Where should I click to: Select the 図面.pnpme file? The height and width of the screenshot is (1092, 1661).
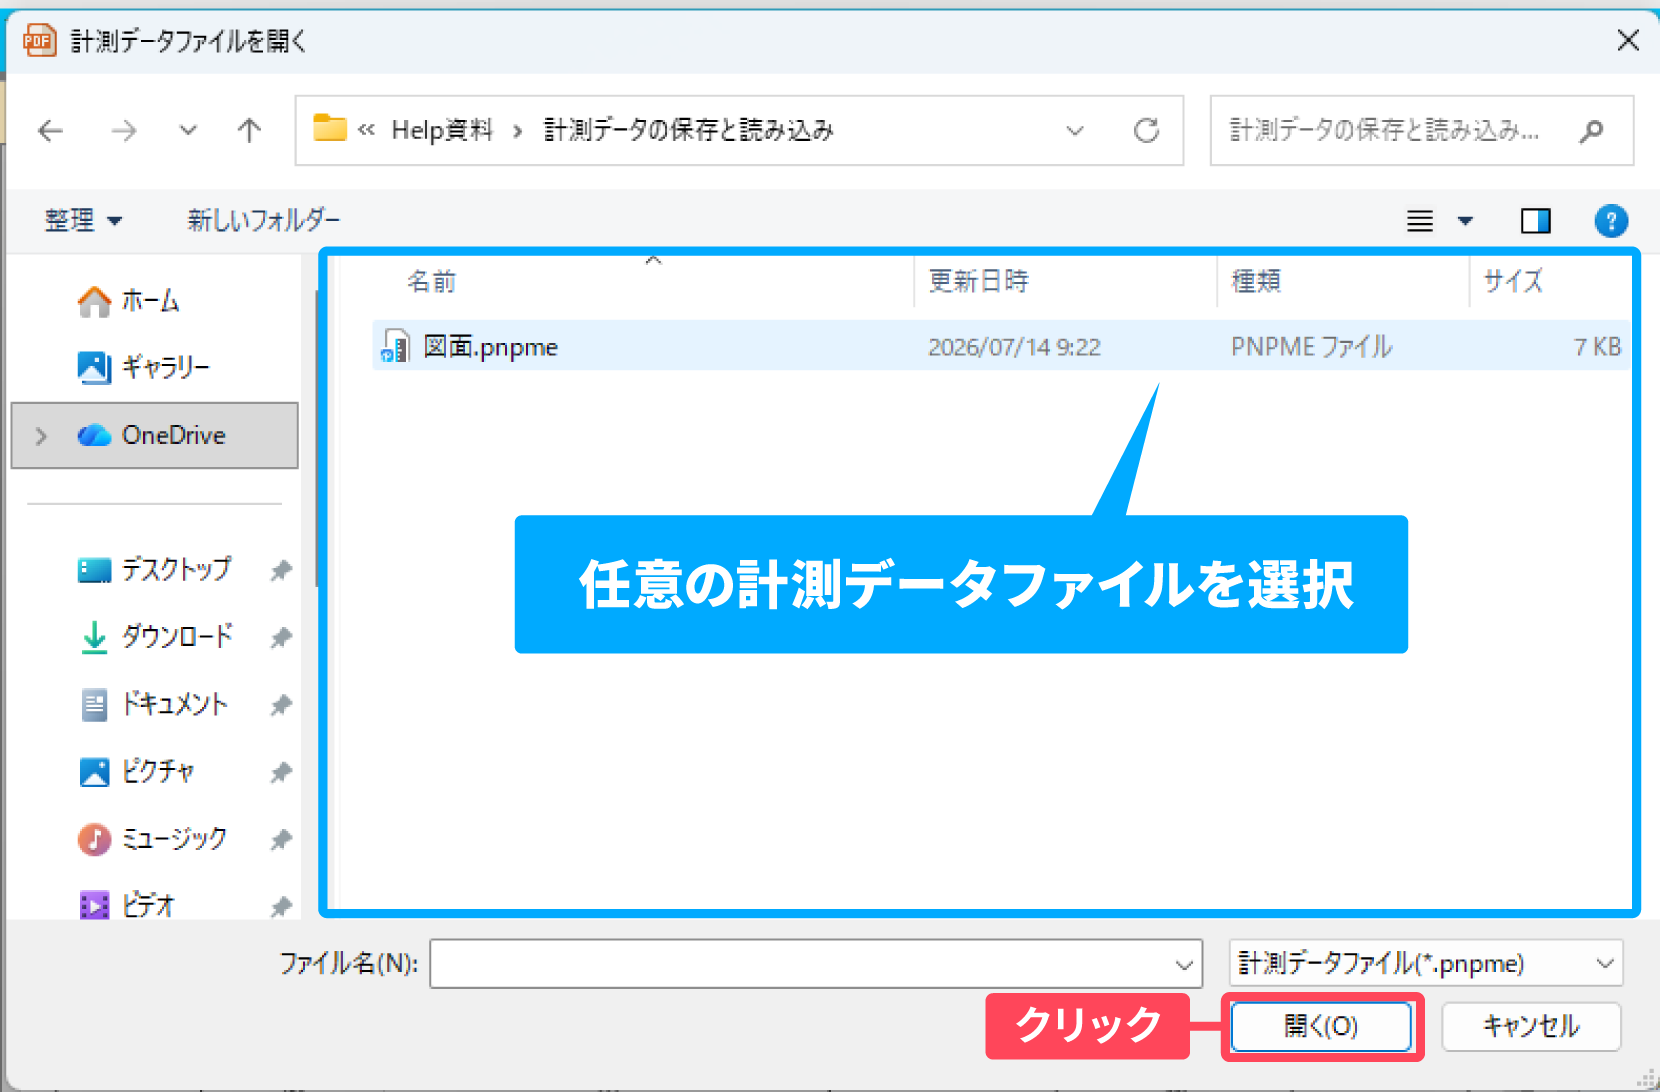[1001, 346]
